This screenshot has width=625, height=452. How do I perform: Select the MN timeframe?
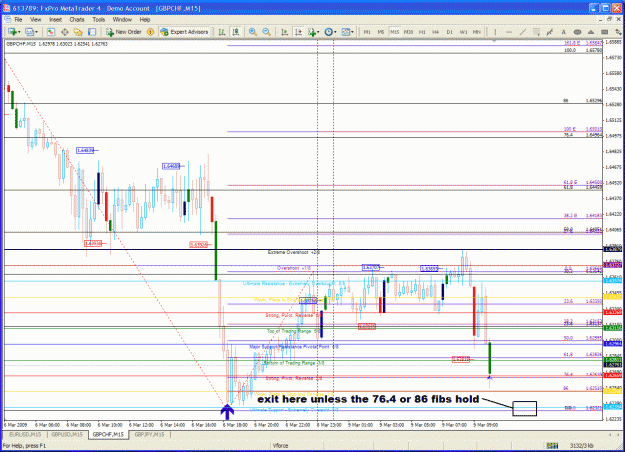[477, 32]
